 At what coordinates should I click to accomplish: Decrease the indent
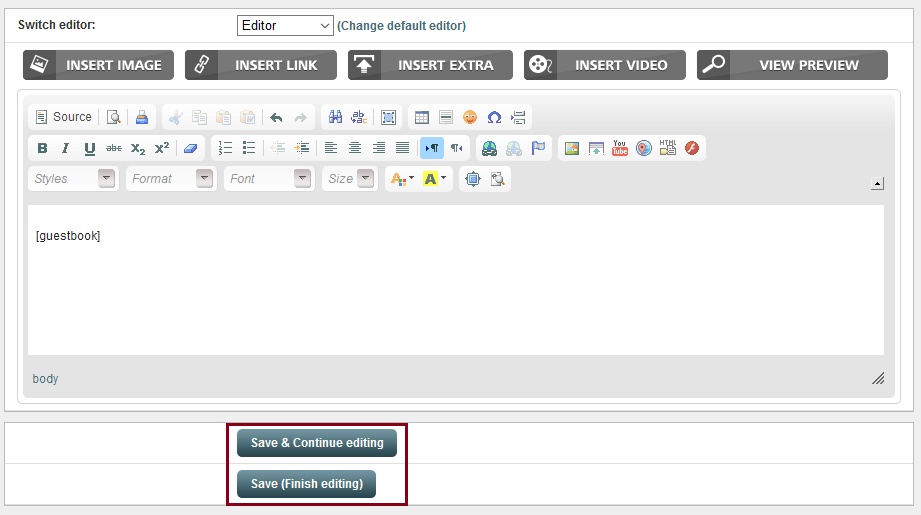pyautogui.click(x=278, y=148)
